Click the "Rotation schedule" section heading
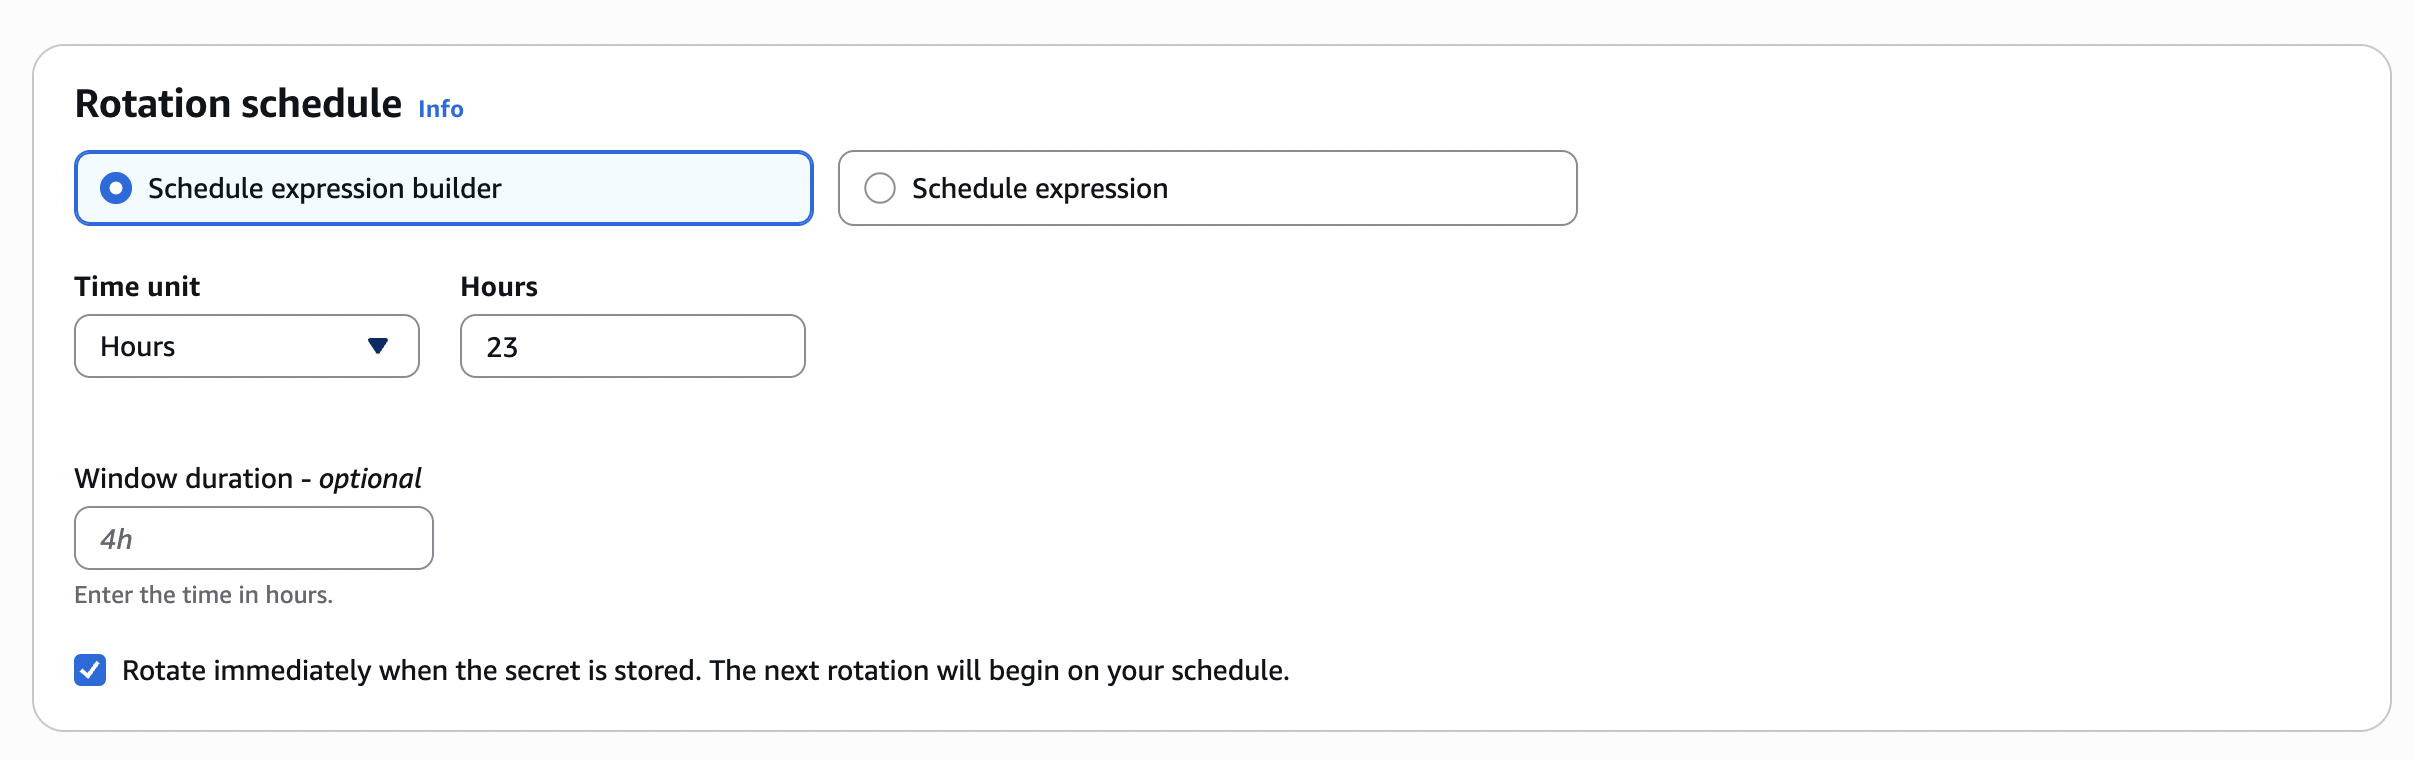 (238, 104)
